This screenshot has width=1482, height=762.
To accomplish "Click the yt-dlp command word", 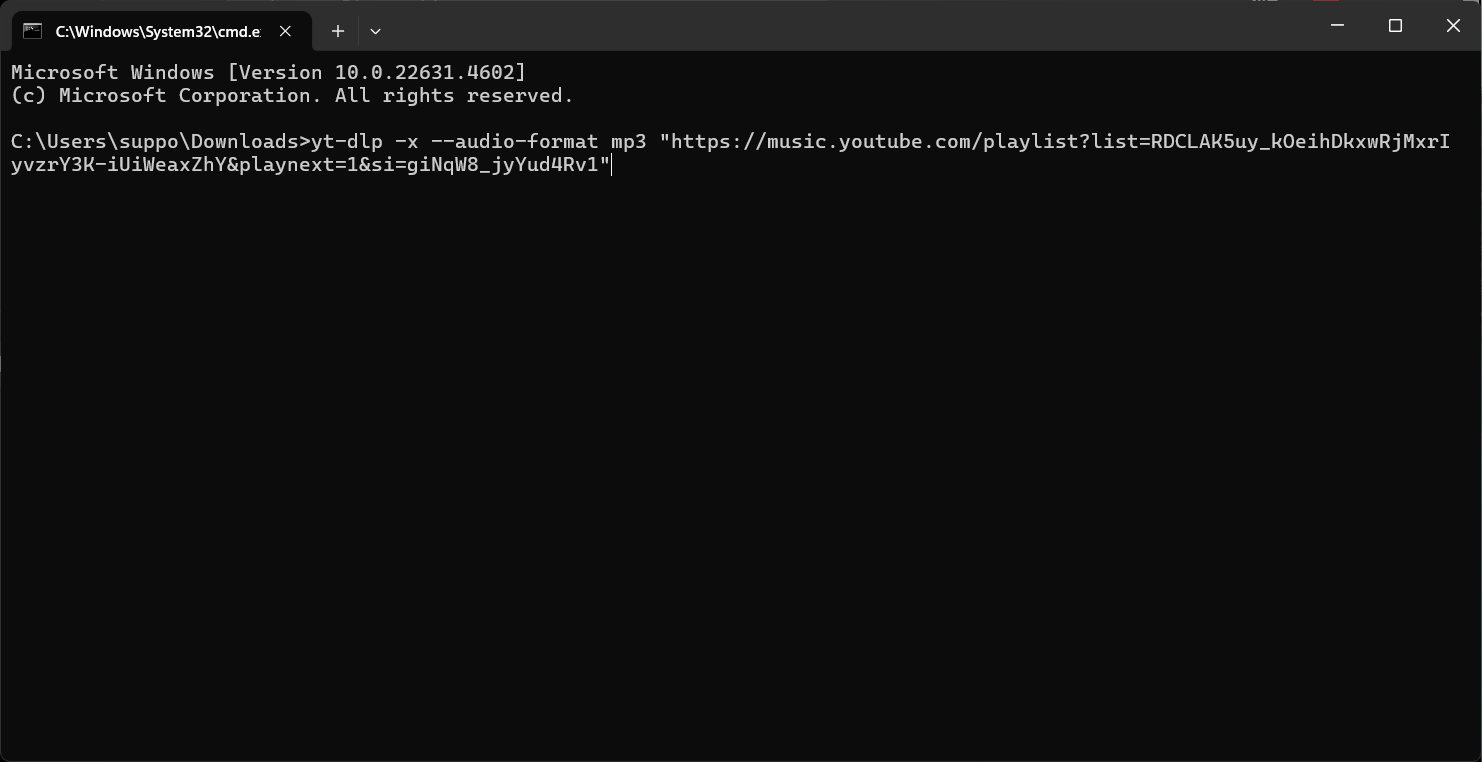I will [x=347, y=142].
